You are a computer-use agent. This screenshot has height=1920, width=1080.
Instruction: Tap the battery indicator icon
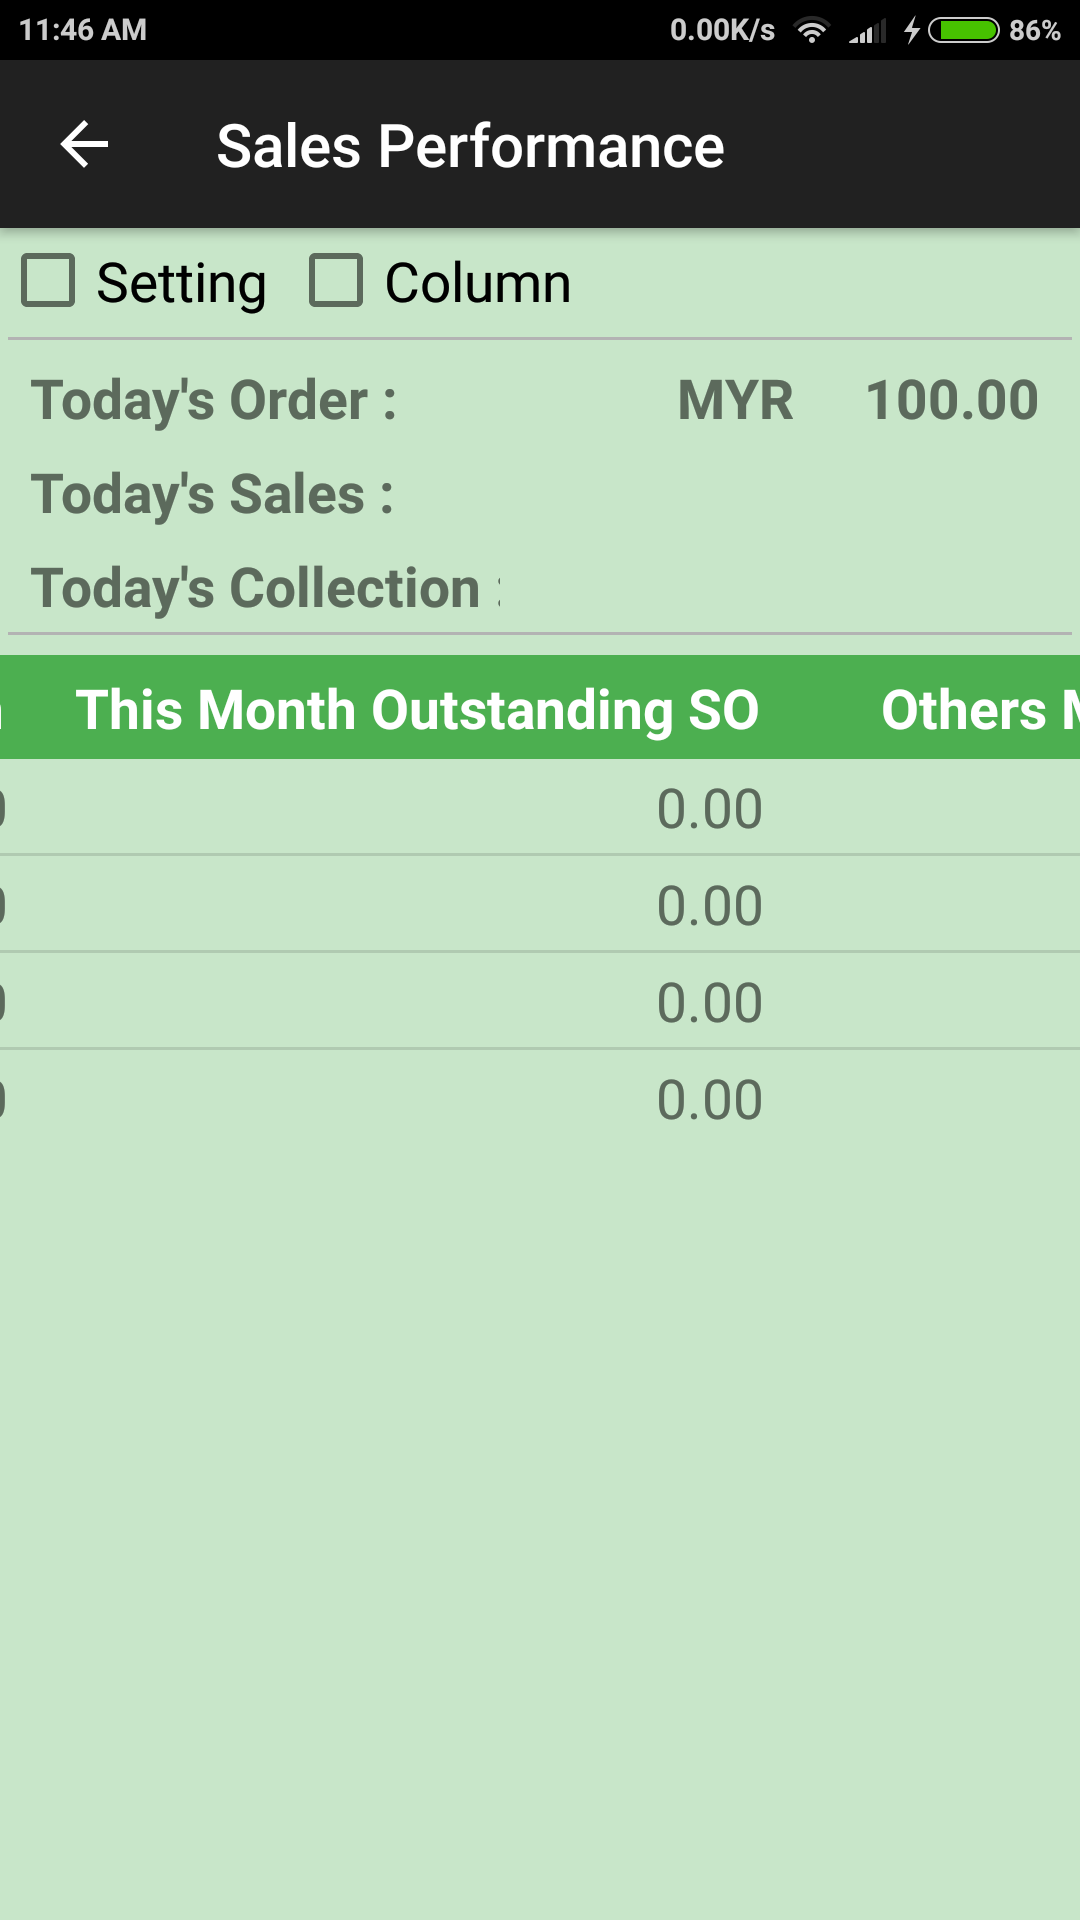coord(964,30)
